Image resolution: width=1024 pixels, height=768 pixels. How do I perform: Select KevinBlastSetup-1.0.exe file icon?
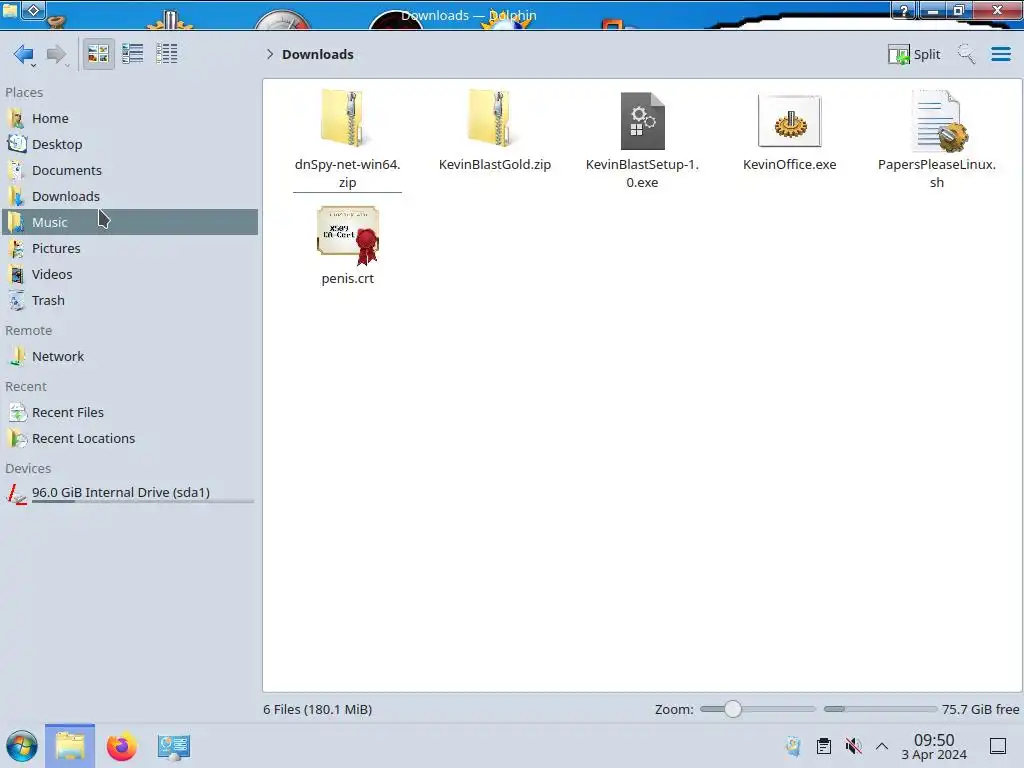(x=643, y=121)
